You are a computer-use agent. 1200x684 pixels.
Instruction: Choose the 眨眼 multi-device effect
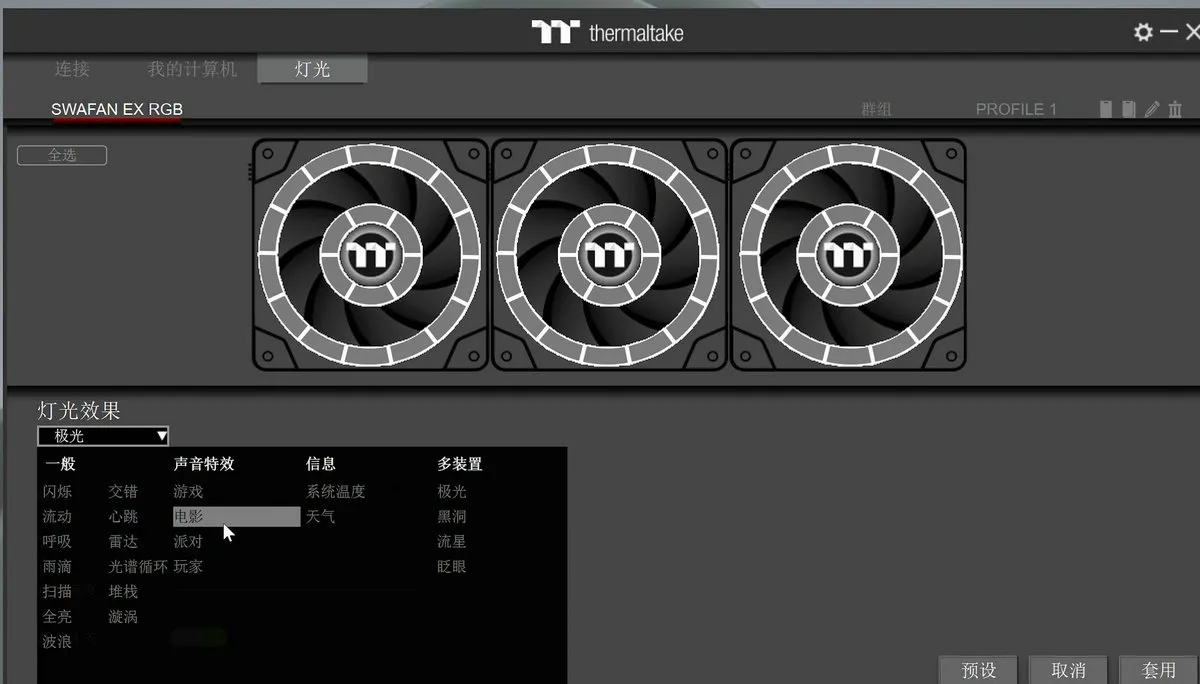pyautogui.click(x=452, y=567)
